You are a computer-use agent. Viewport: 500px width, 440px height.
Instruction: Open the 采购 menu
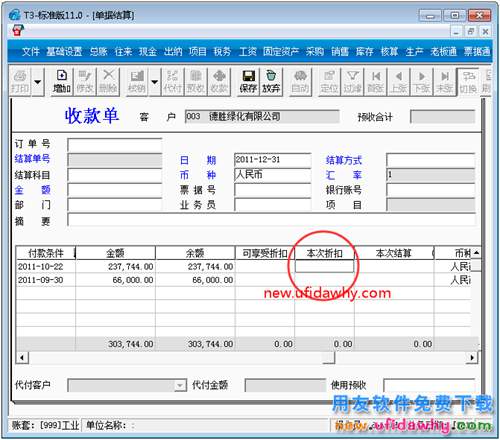315,51
